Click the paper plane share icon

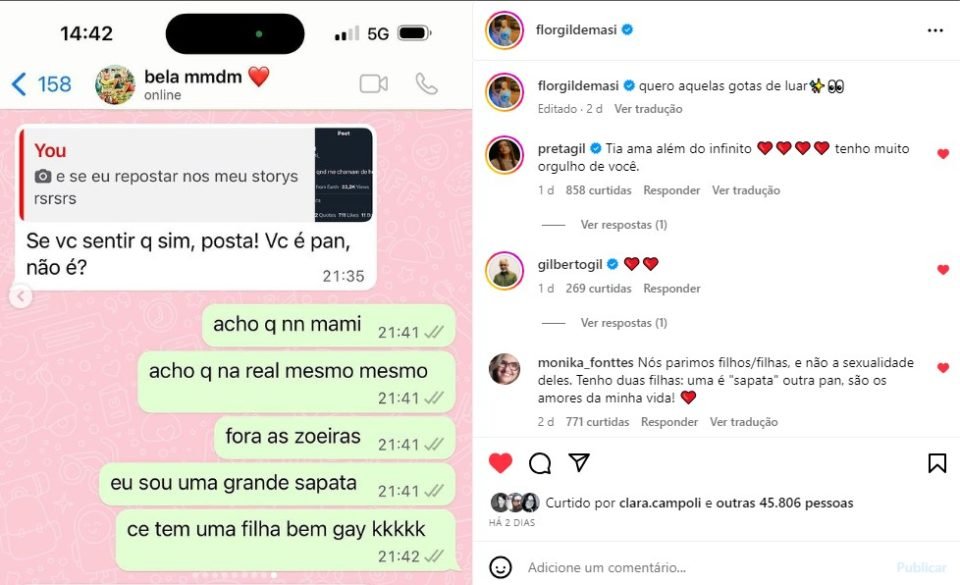tap(579, 463)
